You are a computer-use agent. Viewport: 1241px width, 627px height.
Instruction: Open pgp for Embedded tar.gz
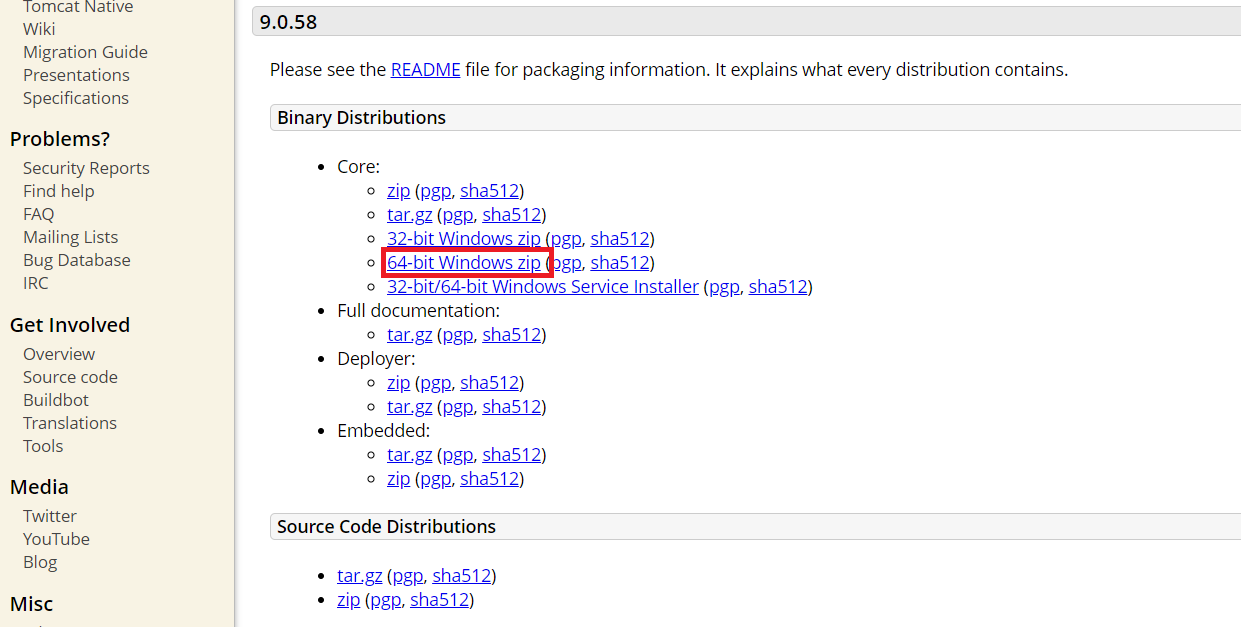coord(457,455)
